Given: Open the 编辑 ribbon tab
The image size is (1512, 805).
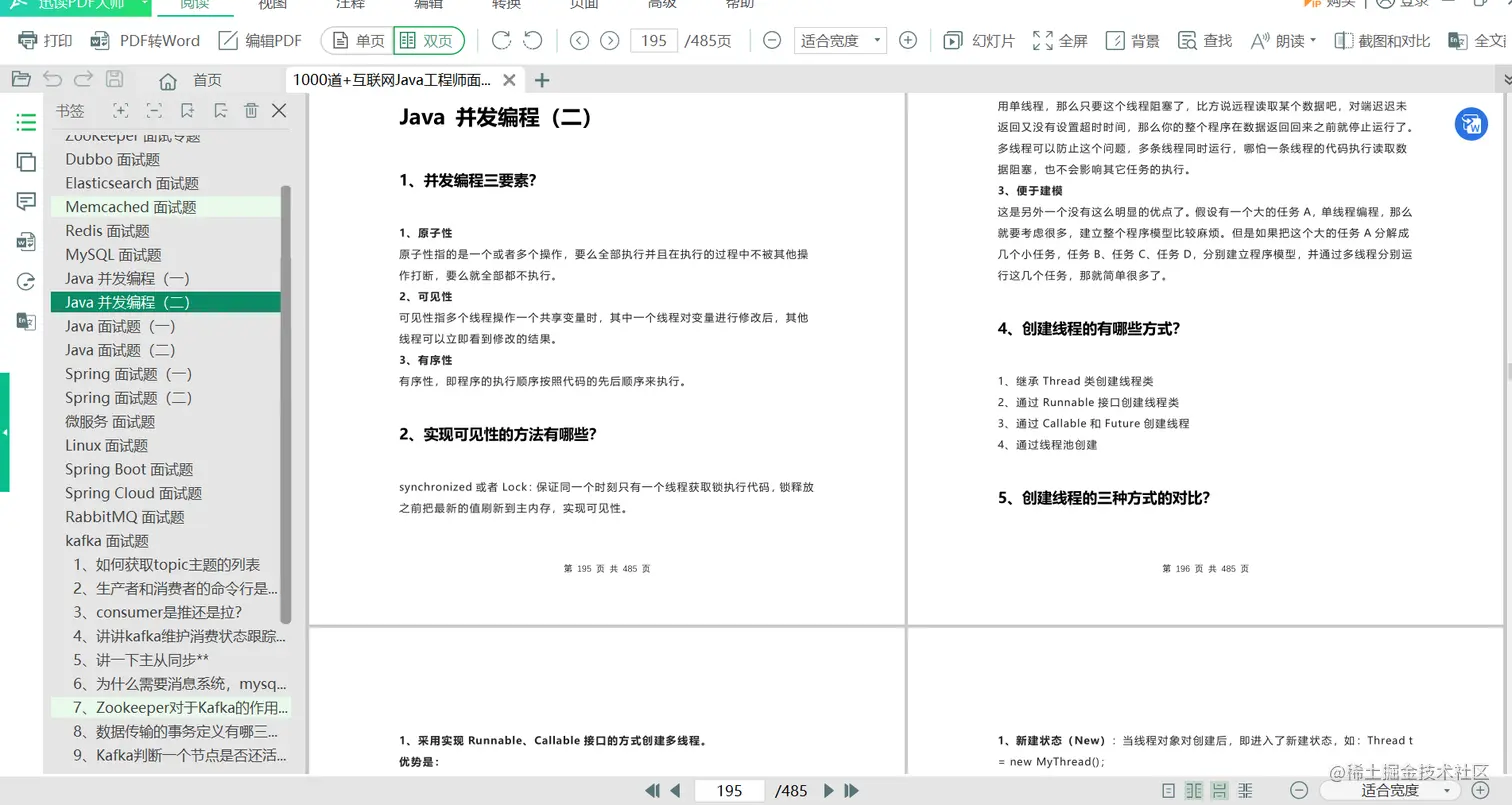Looking at the screenshot, I should click(x=428, y=4).
